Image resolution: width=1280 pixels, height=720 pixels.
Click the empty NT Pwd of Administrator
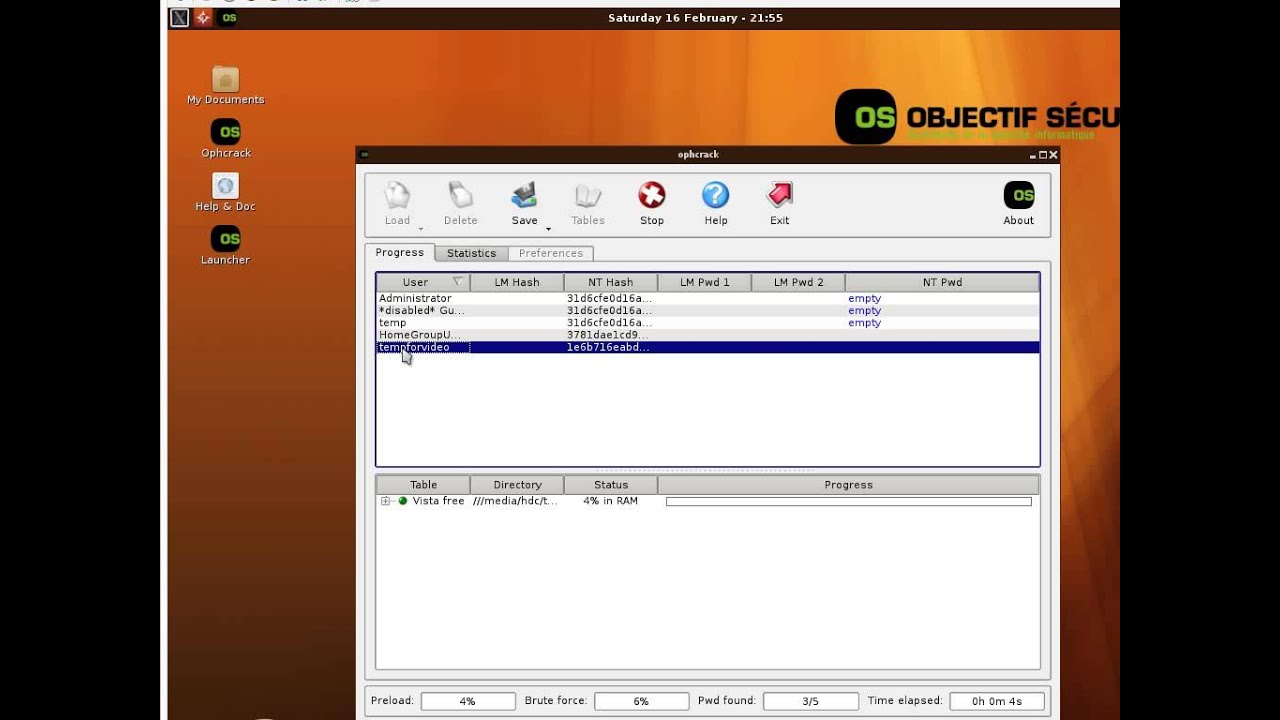864,298
